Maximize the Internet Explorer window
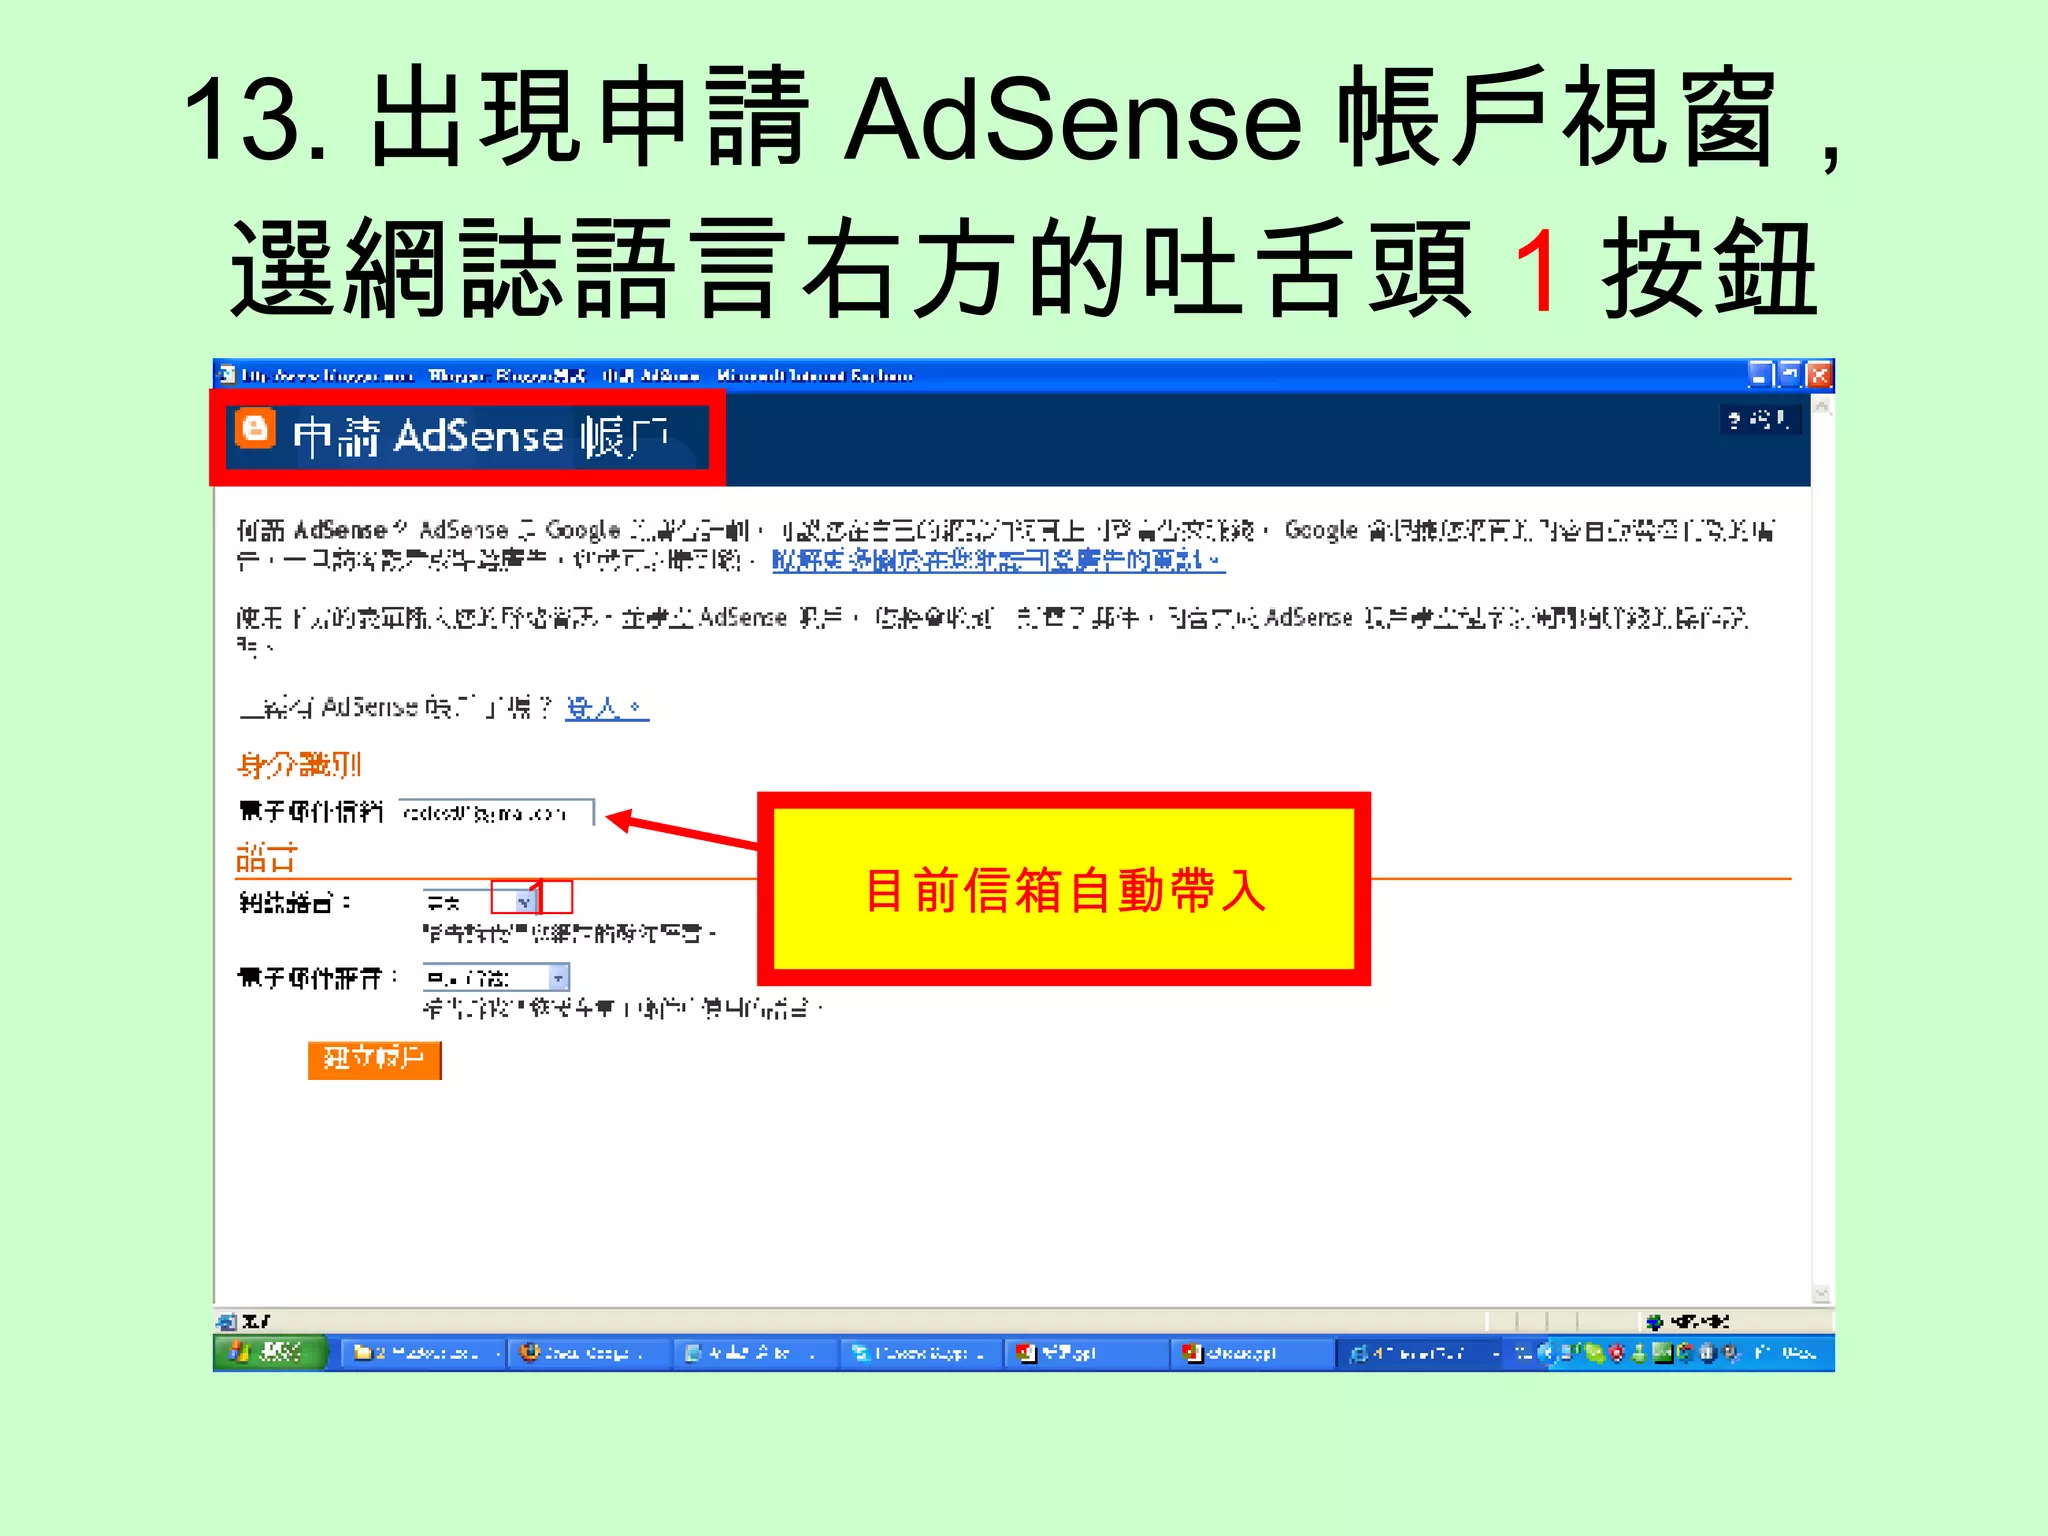Screen dimensions: 2048x1536 pyautogui.click(x=1789, y=375)
